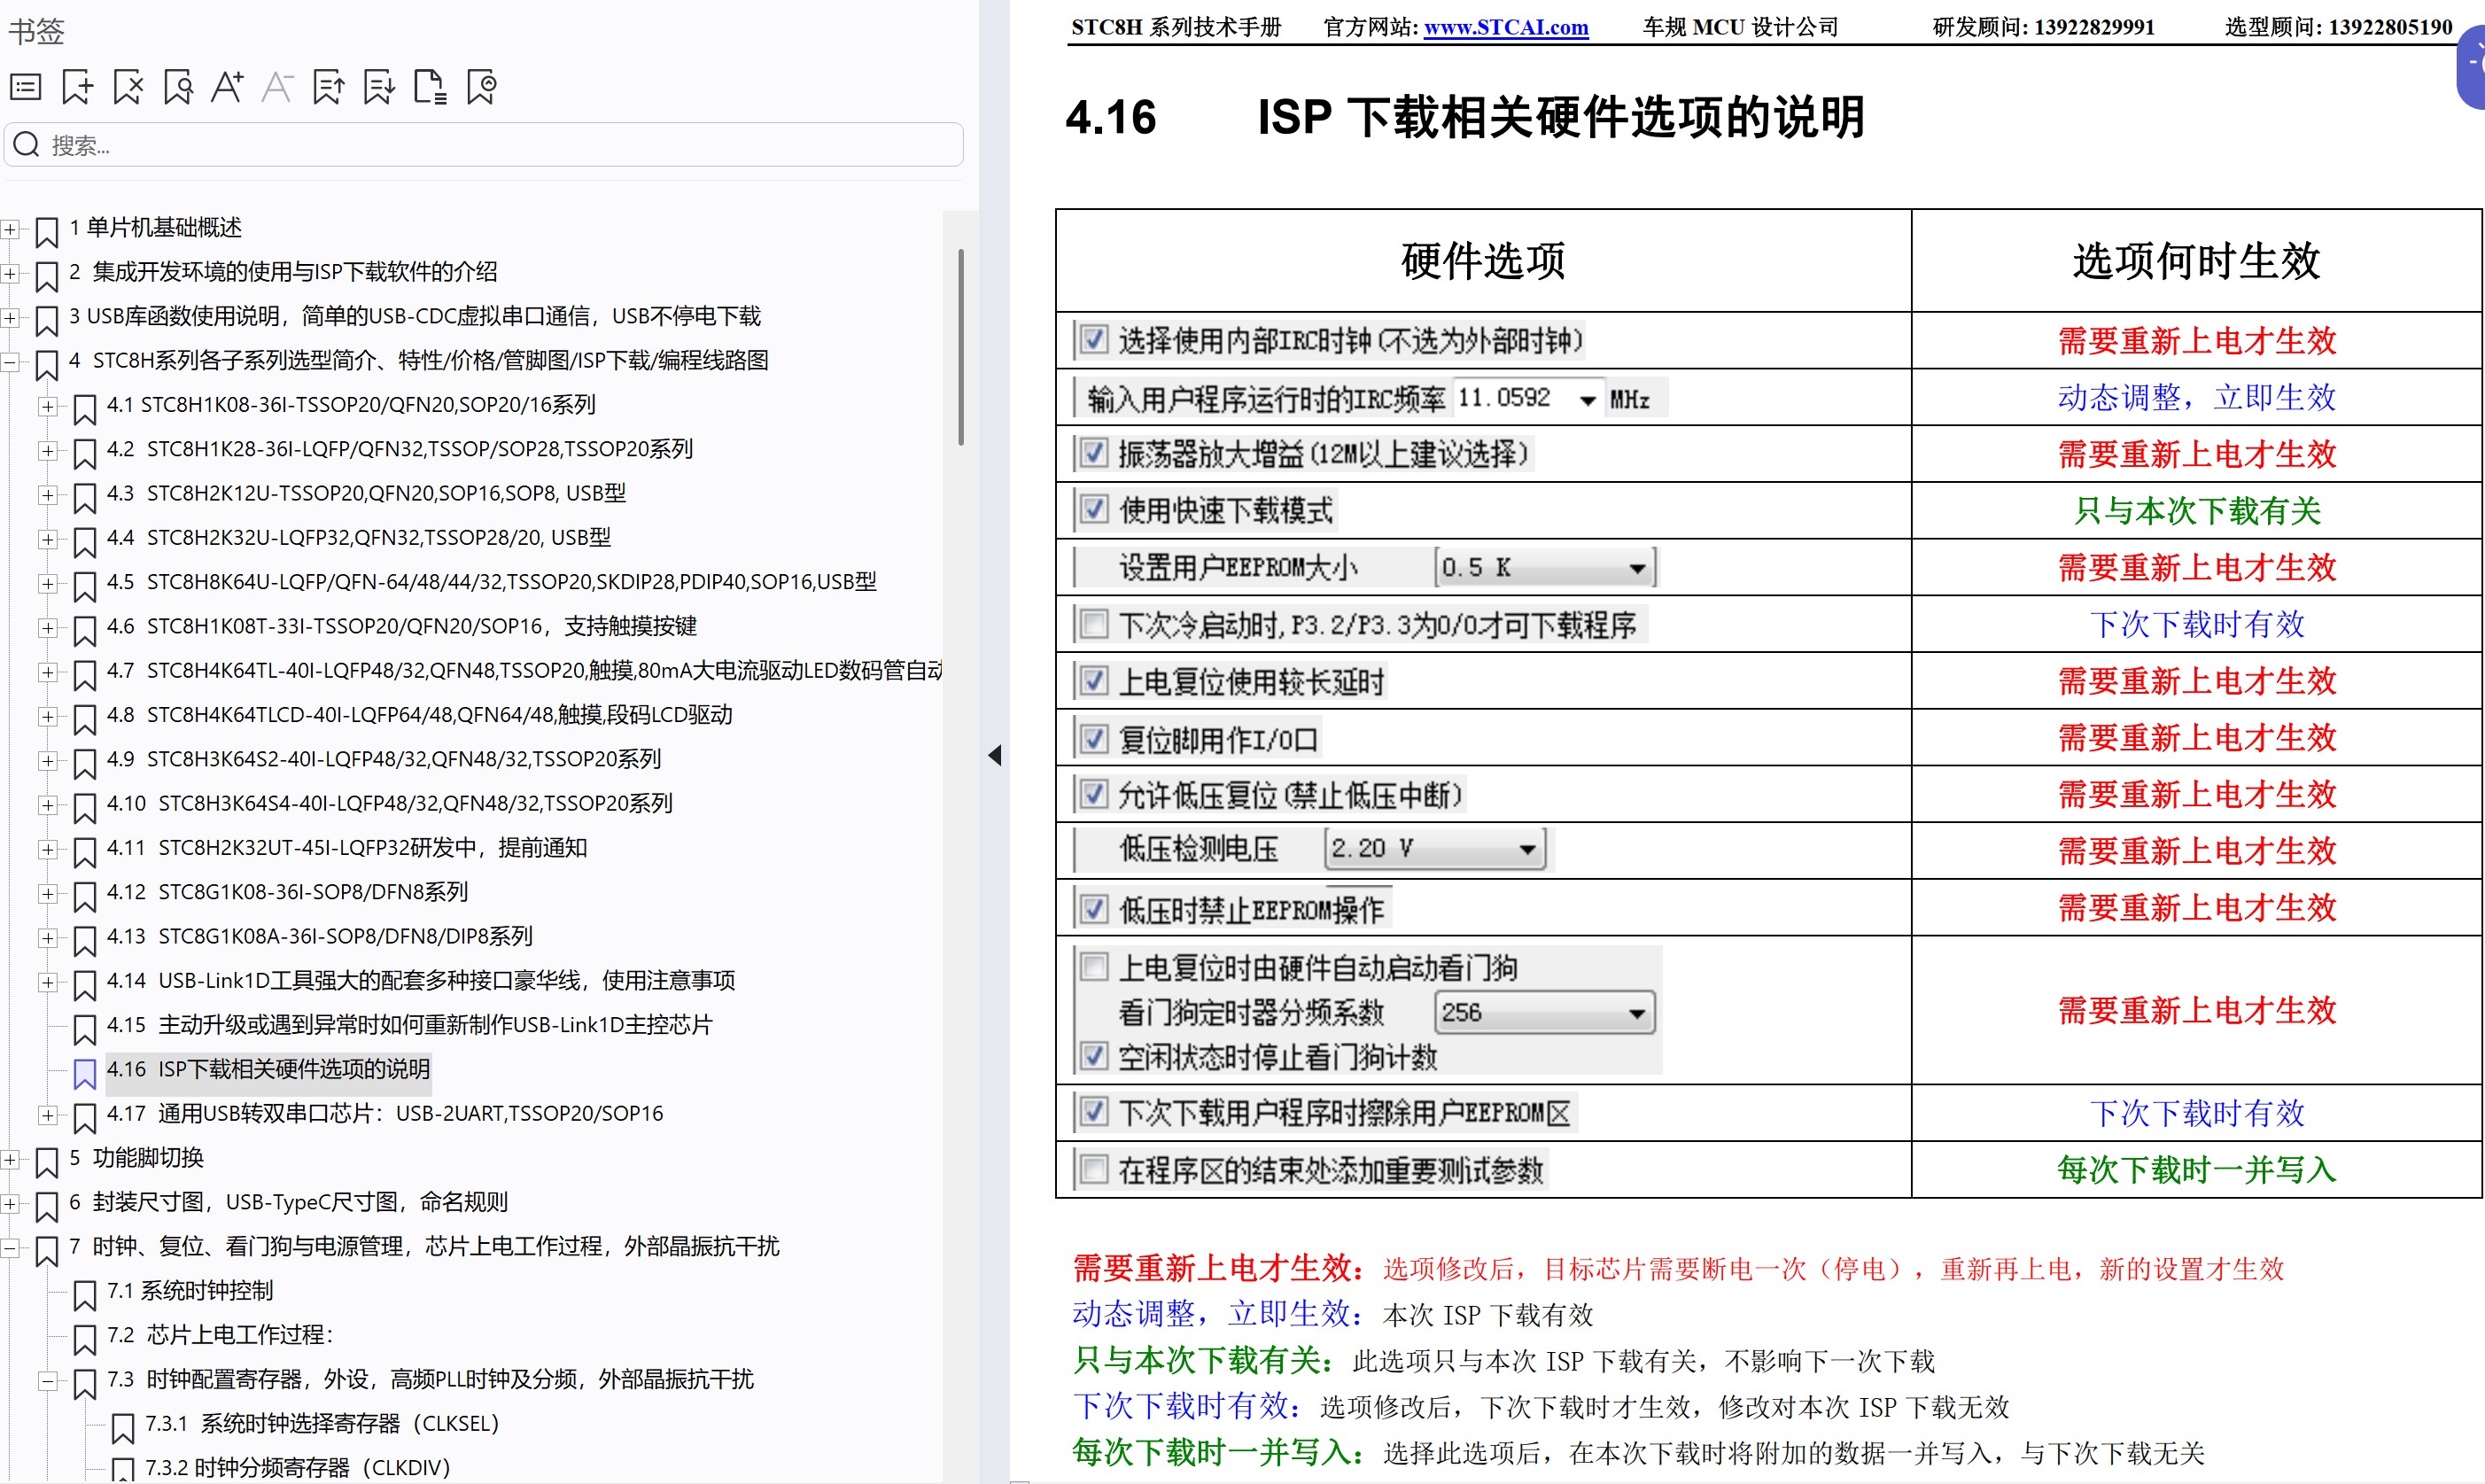
Task: Delete the selected bookmark
Action: tap(128, 87)
